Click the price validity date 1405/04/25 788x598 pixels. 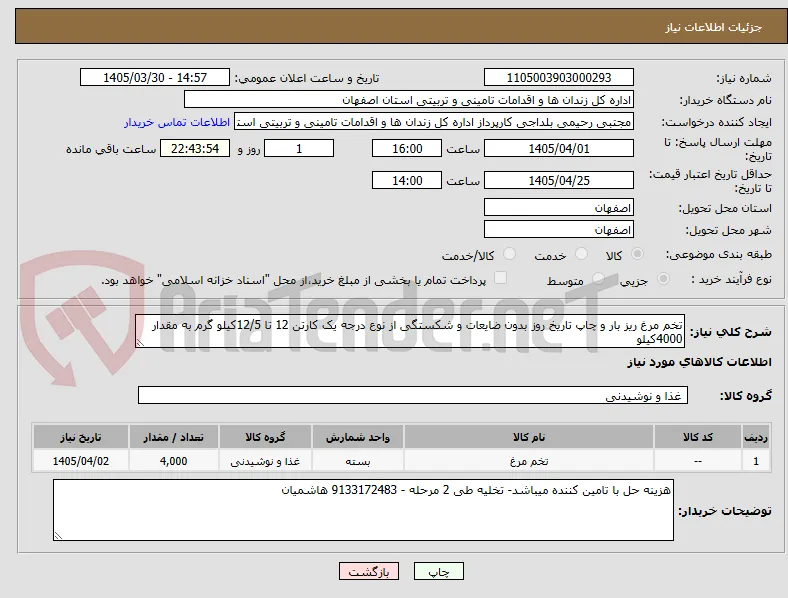(559, 180)
